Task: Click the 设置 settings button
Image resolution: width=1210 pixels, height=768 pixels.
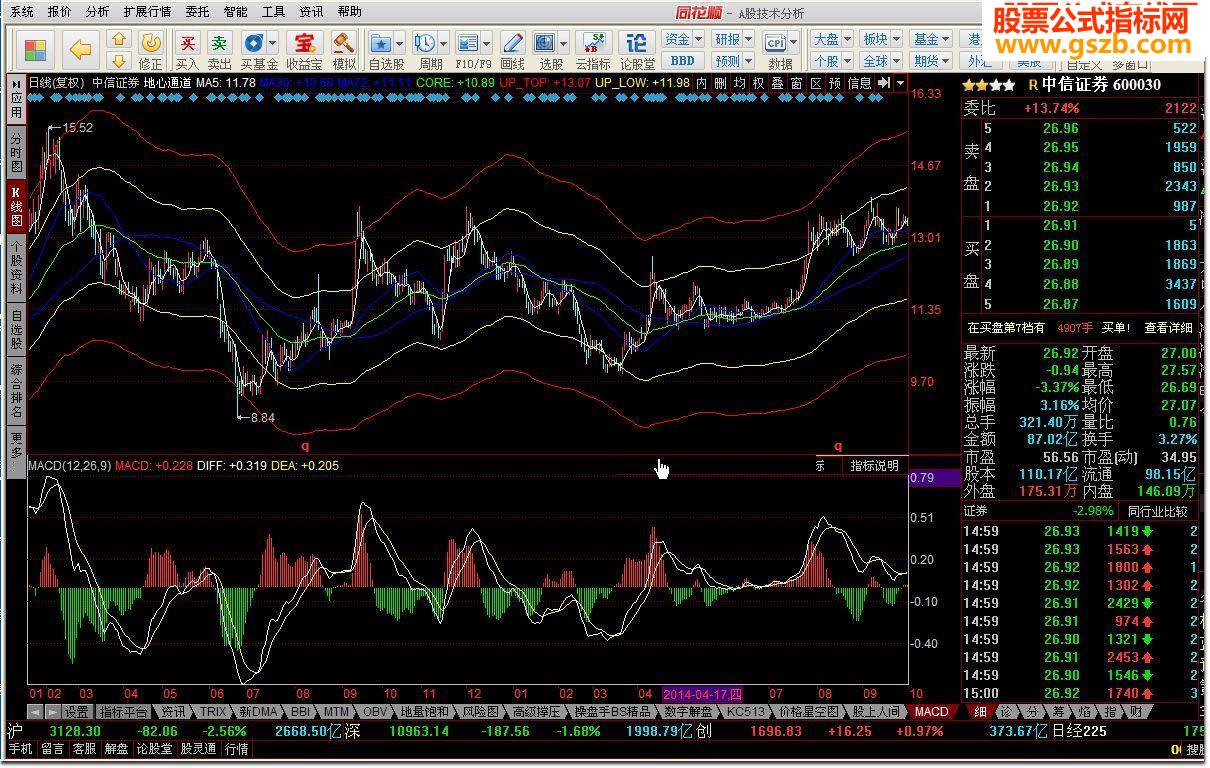Action: 77,712
